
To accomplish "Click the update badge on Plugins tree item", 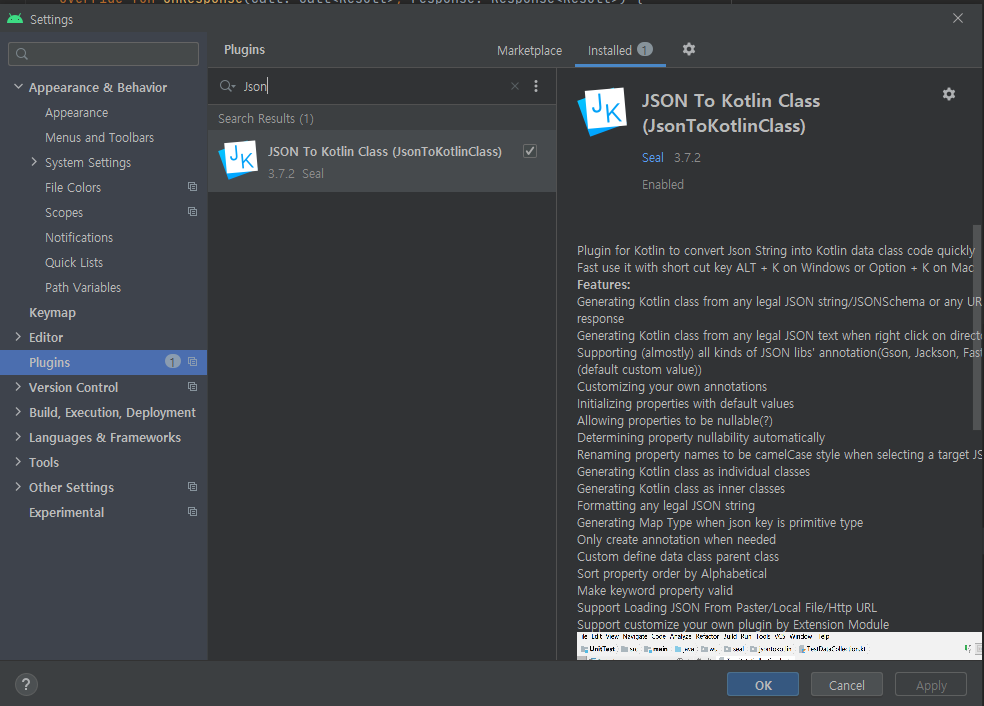I will tap(173, 361).
